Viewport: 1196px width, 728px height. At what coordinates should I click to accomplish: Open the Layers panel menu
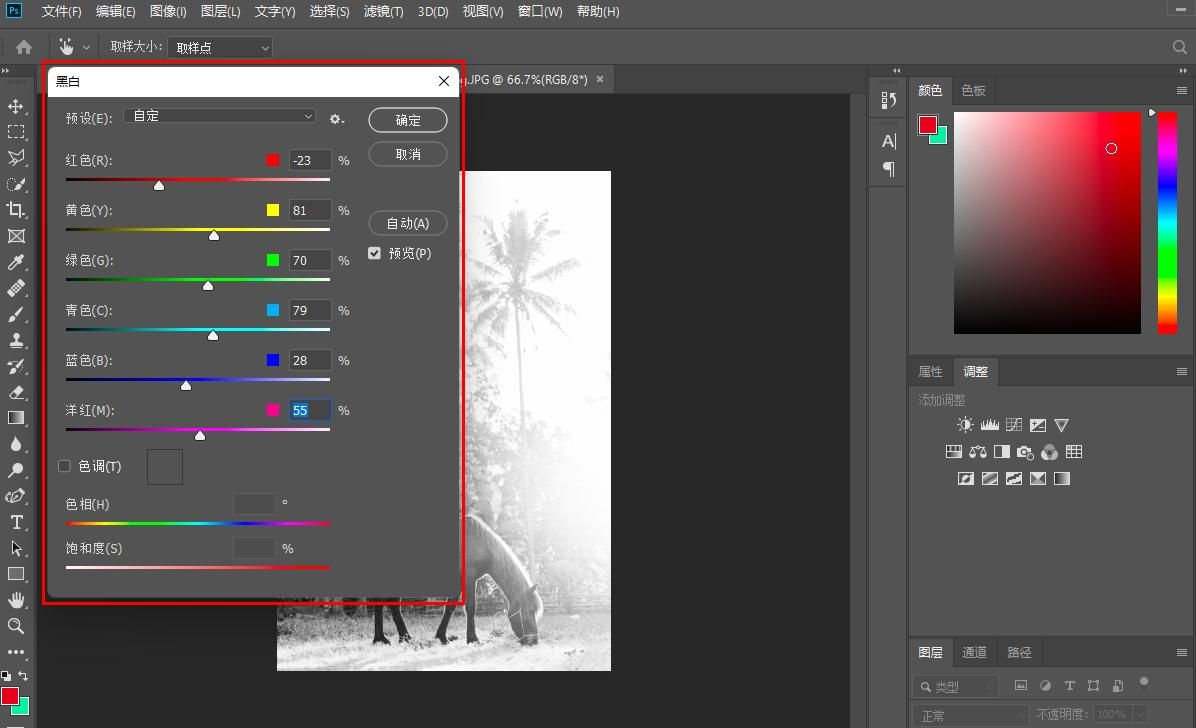click(1182, 652)
